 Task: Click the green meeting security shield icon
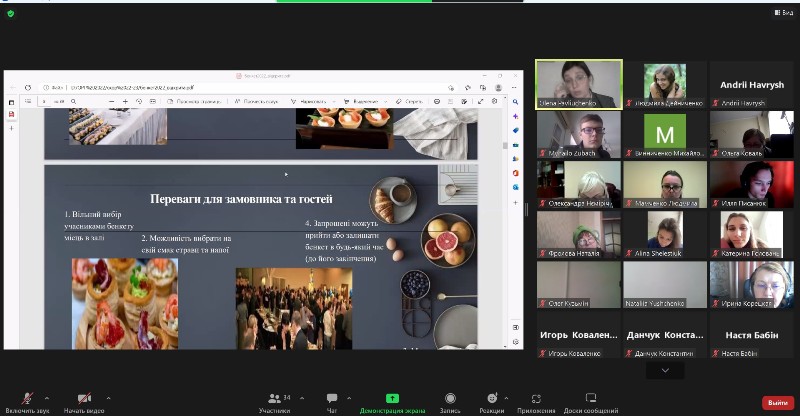click(11, 13)
